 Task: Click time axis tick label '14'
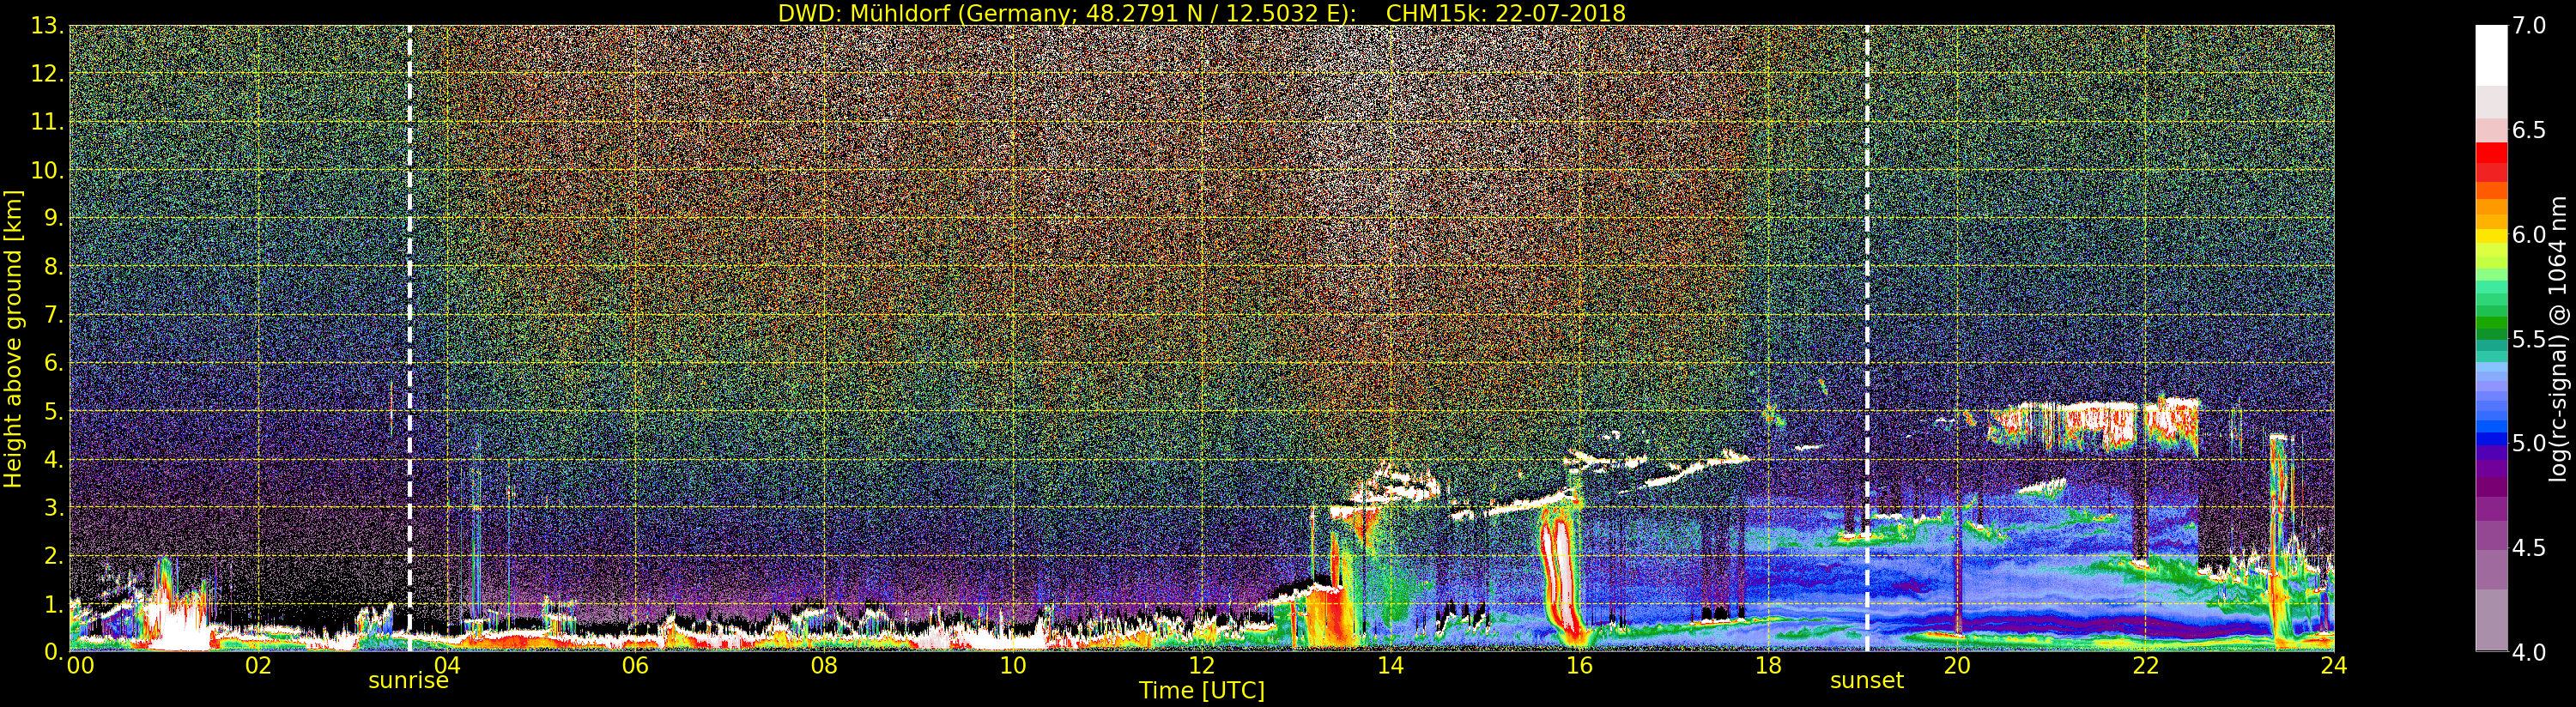point(1390,665)
